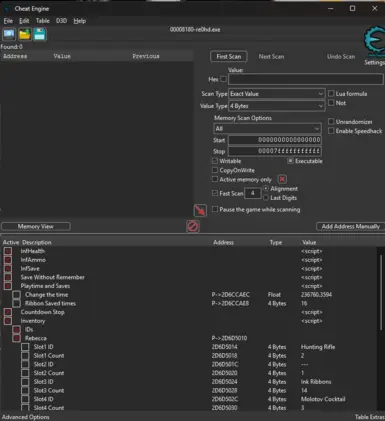Viewport: 385px width, 421px height.
Task: Toggle the Fast Scan checkbox
Action: [215, 193]
